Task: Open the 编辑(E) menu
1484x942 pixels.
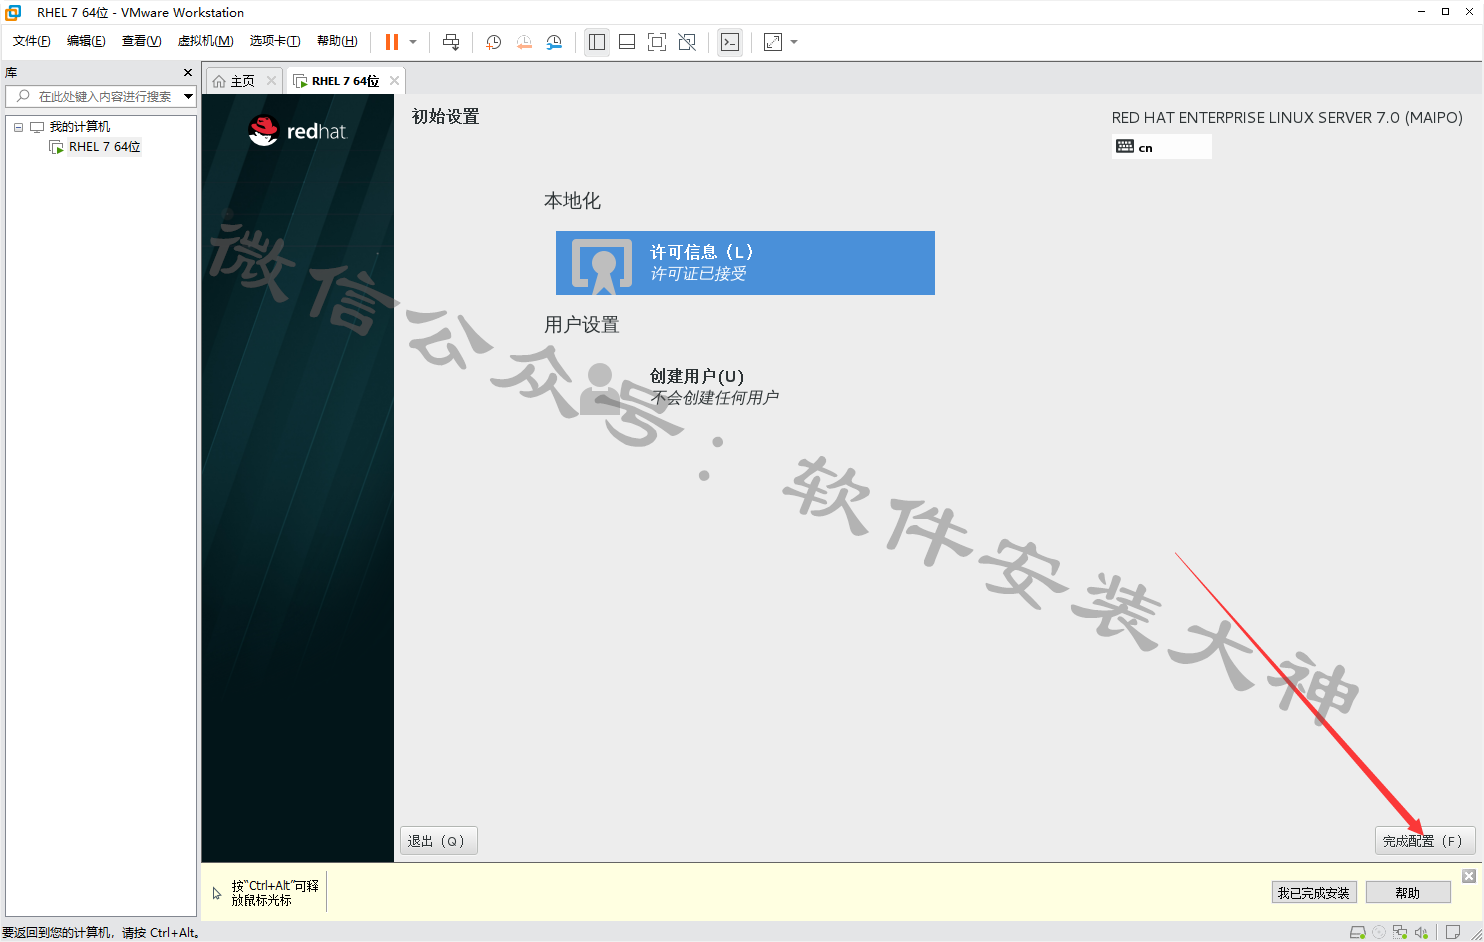Action: 86,41
